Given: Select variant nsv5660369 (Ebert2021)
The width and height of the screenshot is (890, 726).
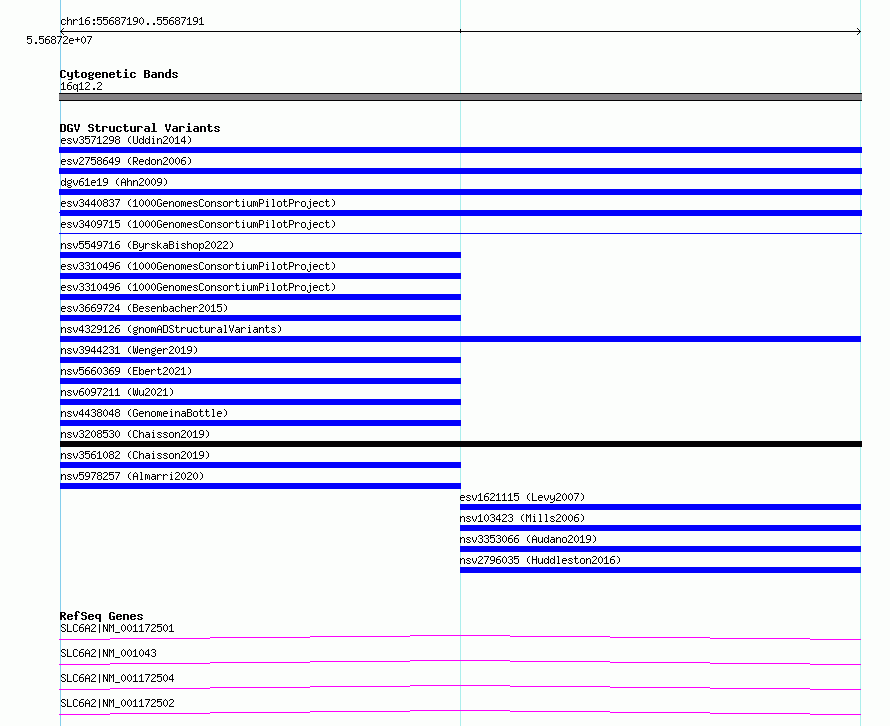Looking at the screenshot, I should pyautogui.click(x=126, y=371).
